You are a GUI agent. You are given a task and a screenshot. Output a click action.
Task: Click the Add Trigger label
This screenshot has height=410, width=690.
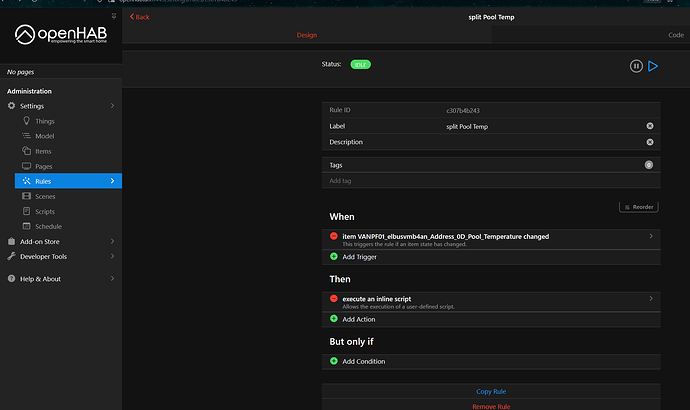click(x=360, y=257)
